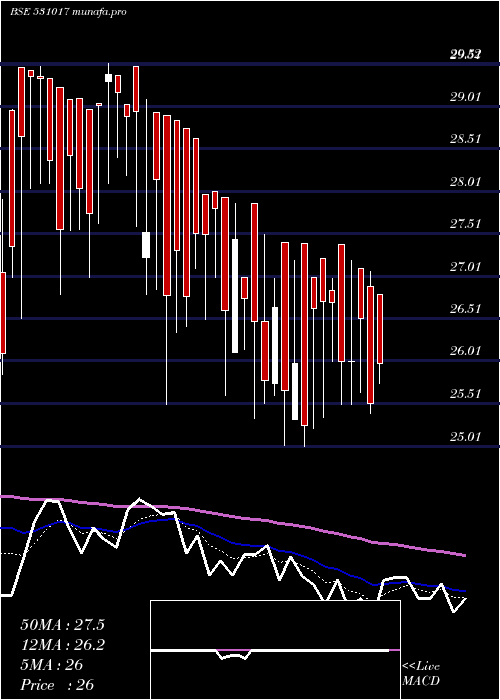Click the 26.01 price axis label
The image size is (500, 700).
[x=465, y=351]
